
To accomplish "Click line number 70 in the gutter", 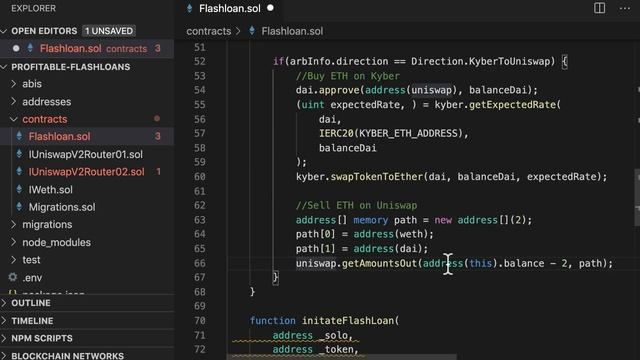I will click(x=200, y=321).
